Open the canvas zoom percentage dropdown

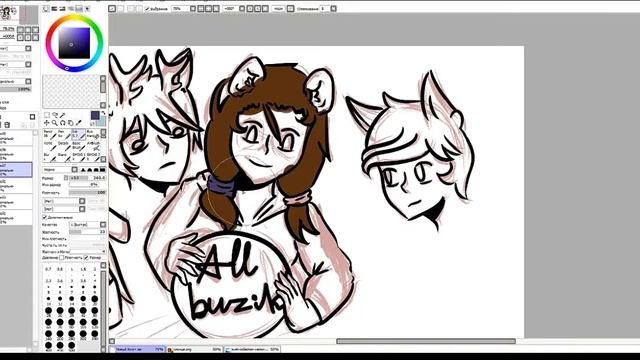[x=193, y=9]
